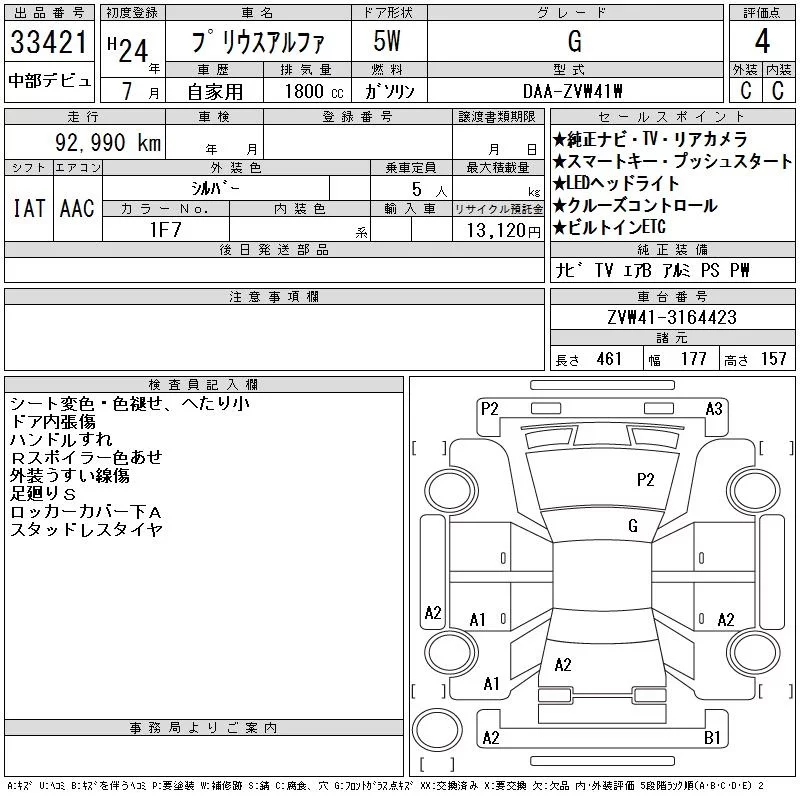Select the A3 damage mark on diagram
This screenshot has height=800, width=800.
coord(714,409)
